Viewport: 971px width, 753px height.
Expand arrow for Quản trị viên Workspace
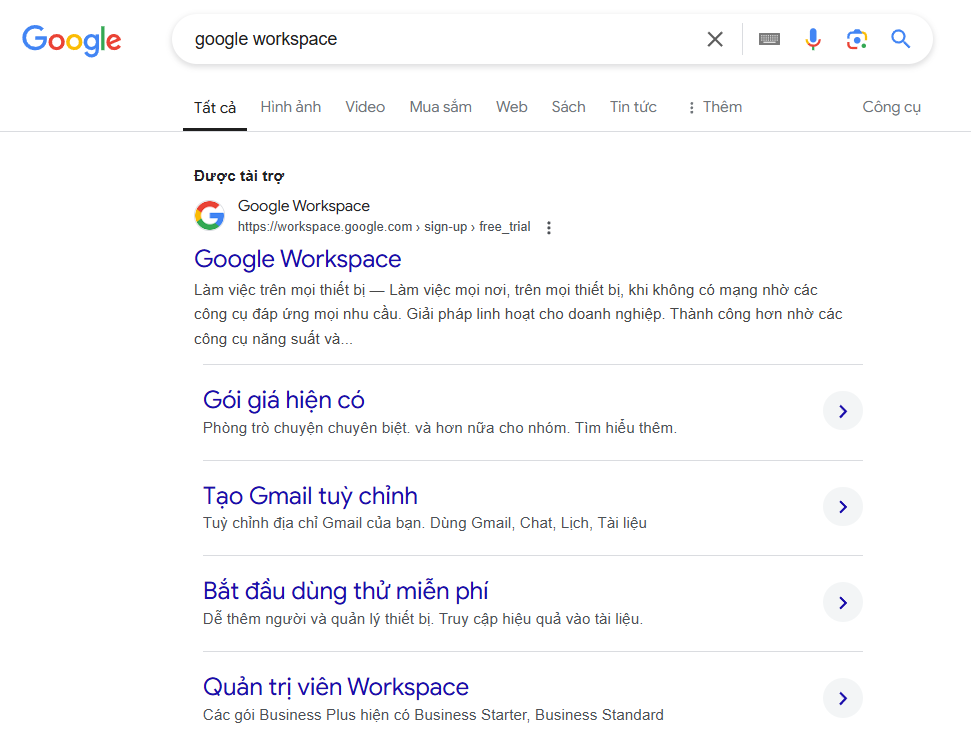843,699
